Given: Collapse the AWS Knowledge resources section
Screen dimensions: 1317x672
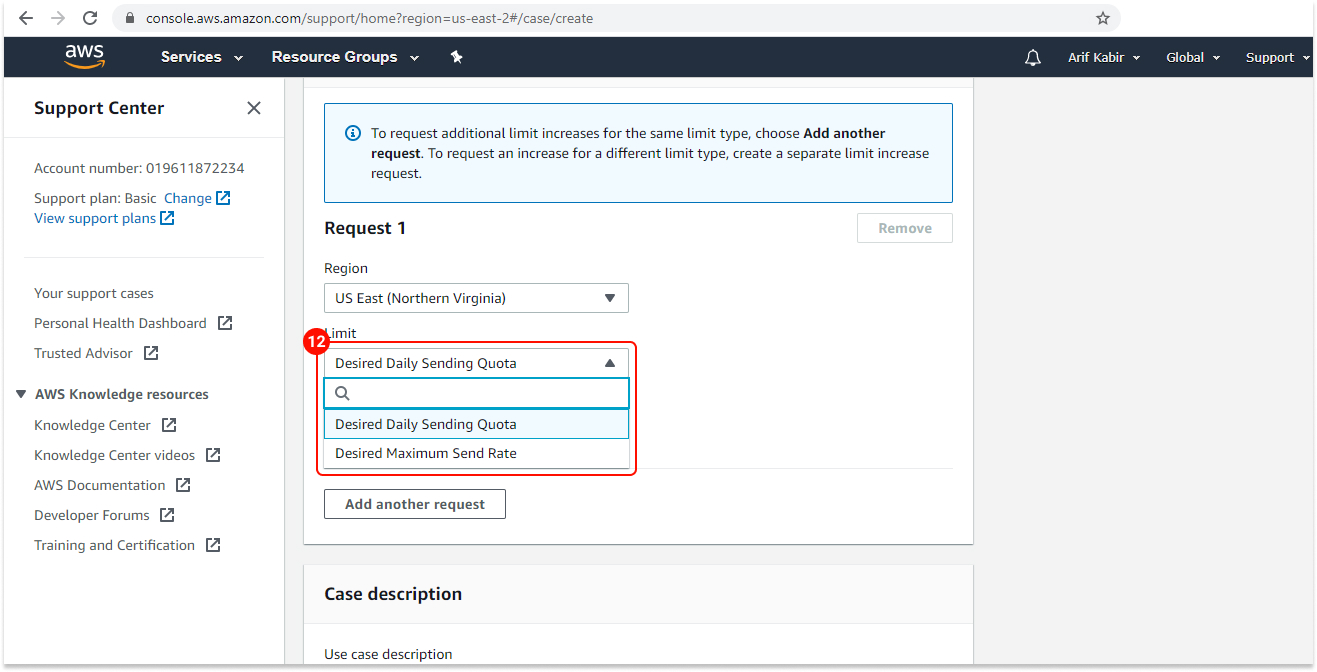Looking at the screenshot, I should [x=21, y=394].
